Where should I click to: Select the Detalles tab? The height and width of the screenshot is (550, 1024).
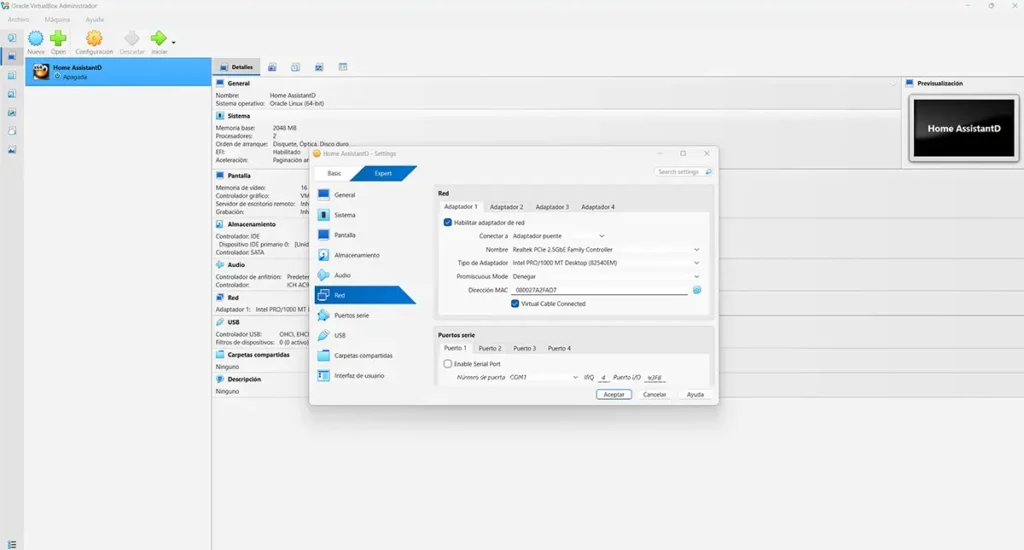[x=237, y=67]
